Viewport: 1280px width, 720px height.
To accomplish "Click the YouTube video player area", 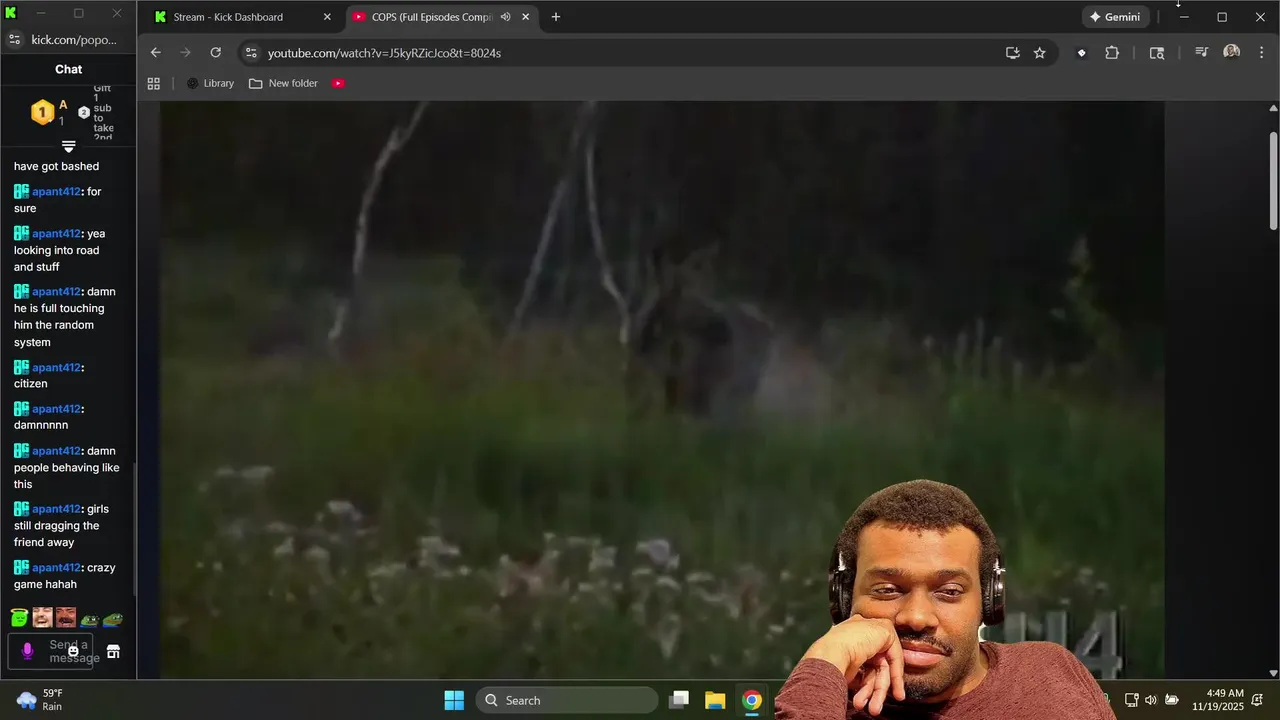I will 661,390.
